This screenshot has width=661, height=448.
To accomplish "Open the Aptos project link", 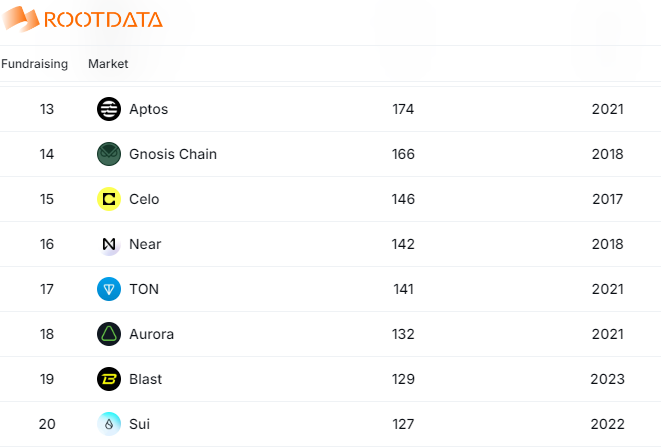I will coord(148,109).
